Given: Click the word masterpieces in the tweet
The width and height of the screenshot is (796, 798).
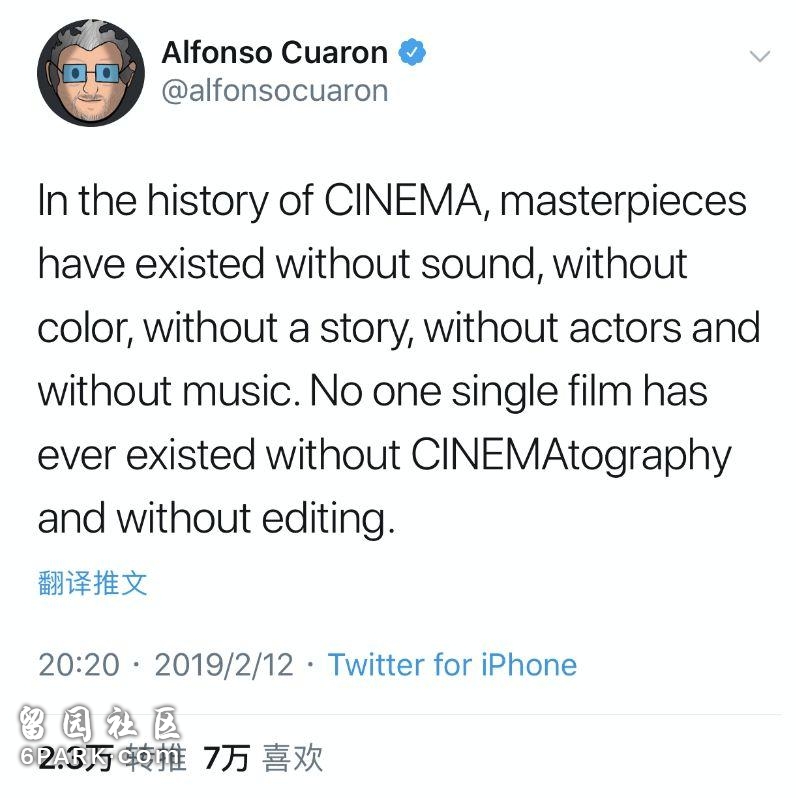Looking at the screenshot, I should 623,201.
